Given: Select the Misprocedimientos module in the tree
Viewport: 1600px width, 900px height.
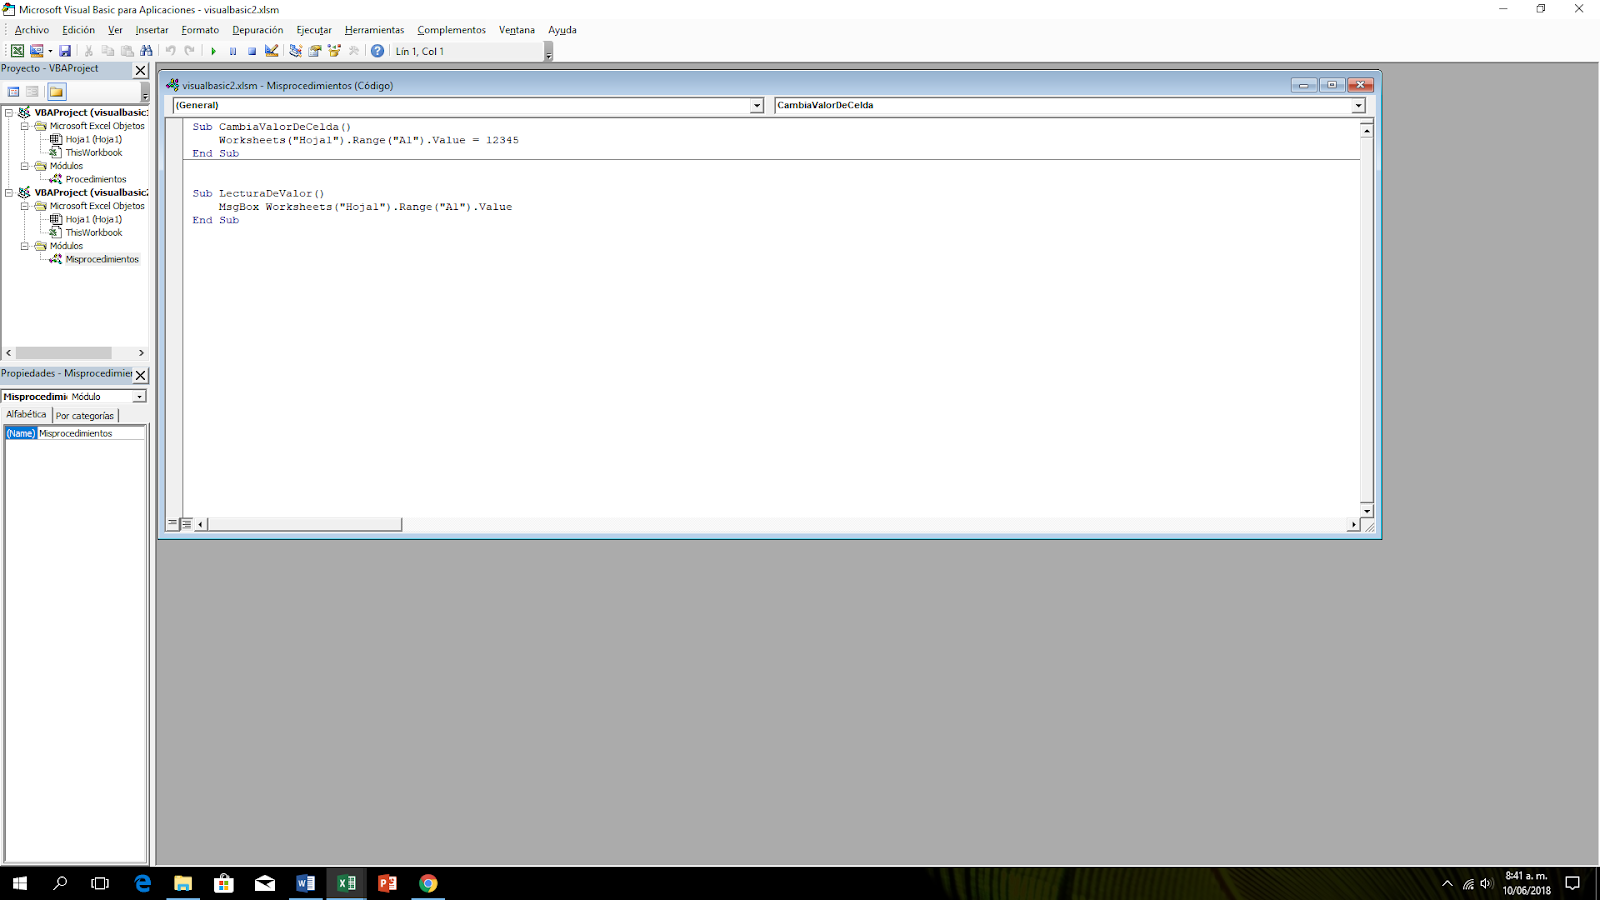Looking at the screenshot, I should tap(102, 259).
